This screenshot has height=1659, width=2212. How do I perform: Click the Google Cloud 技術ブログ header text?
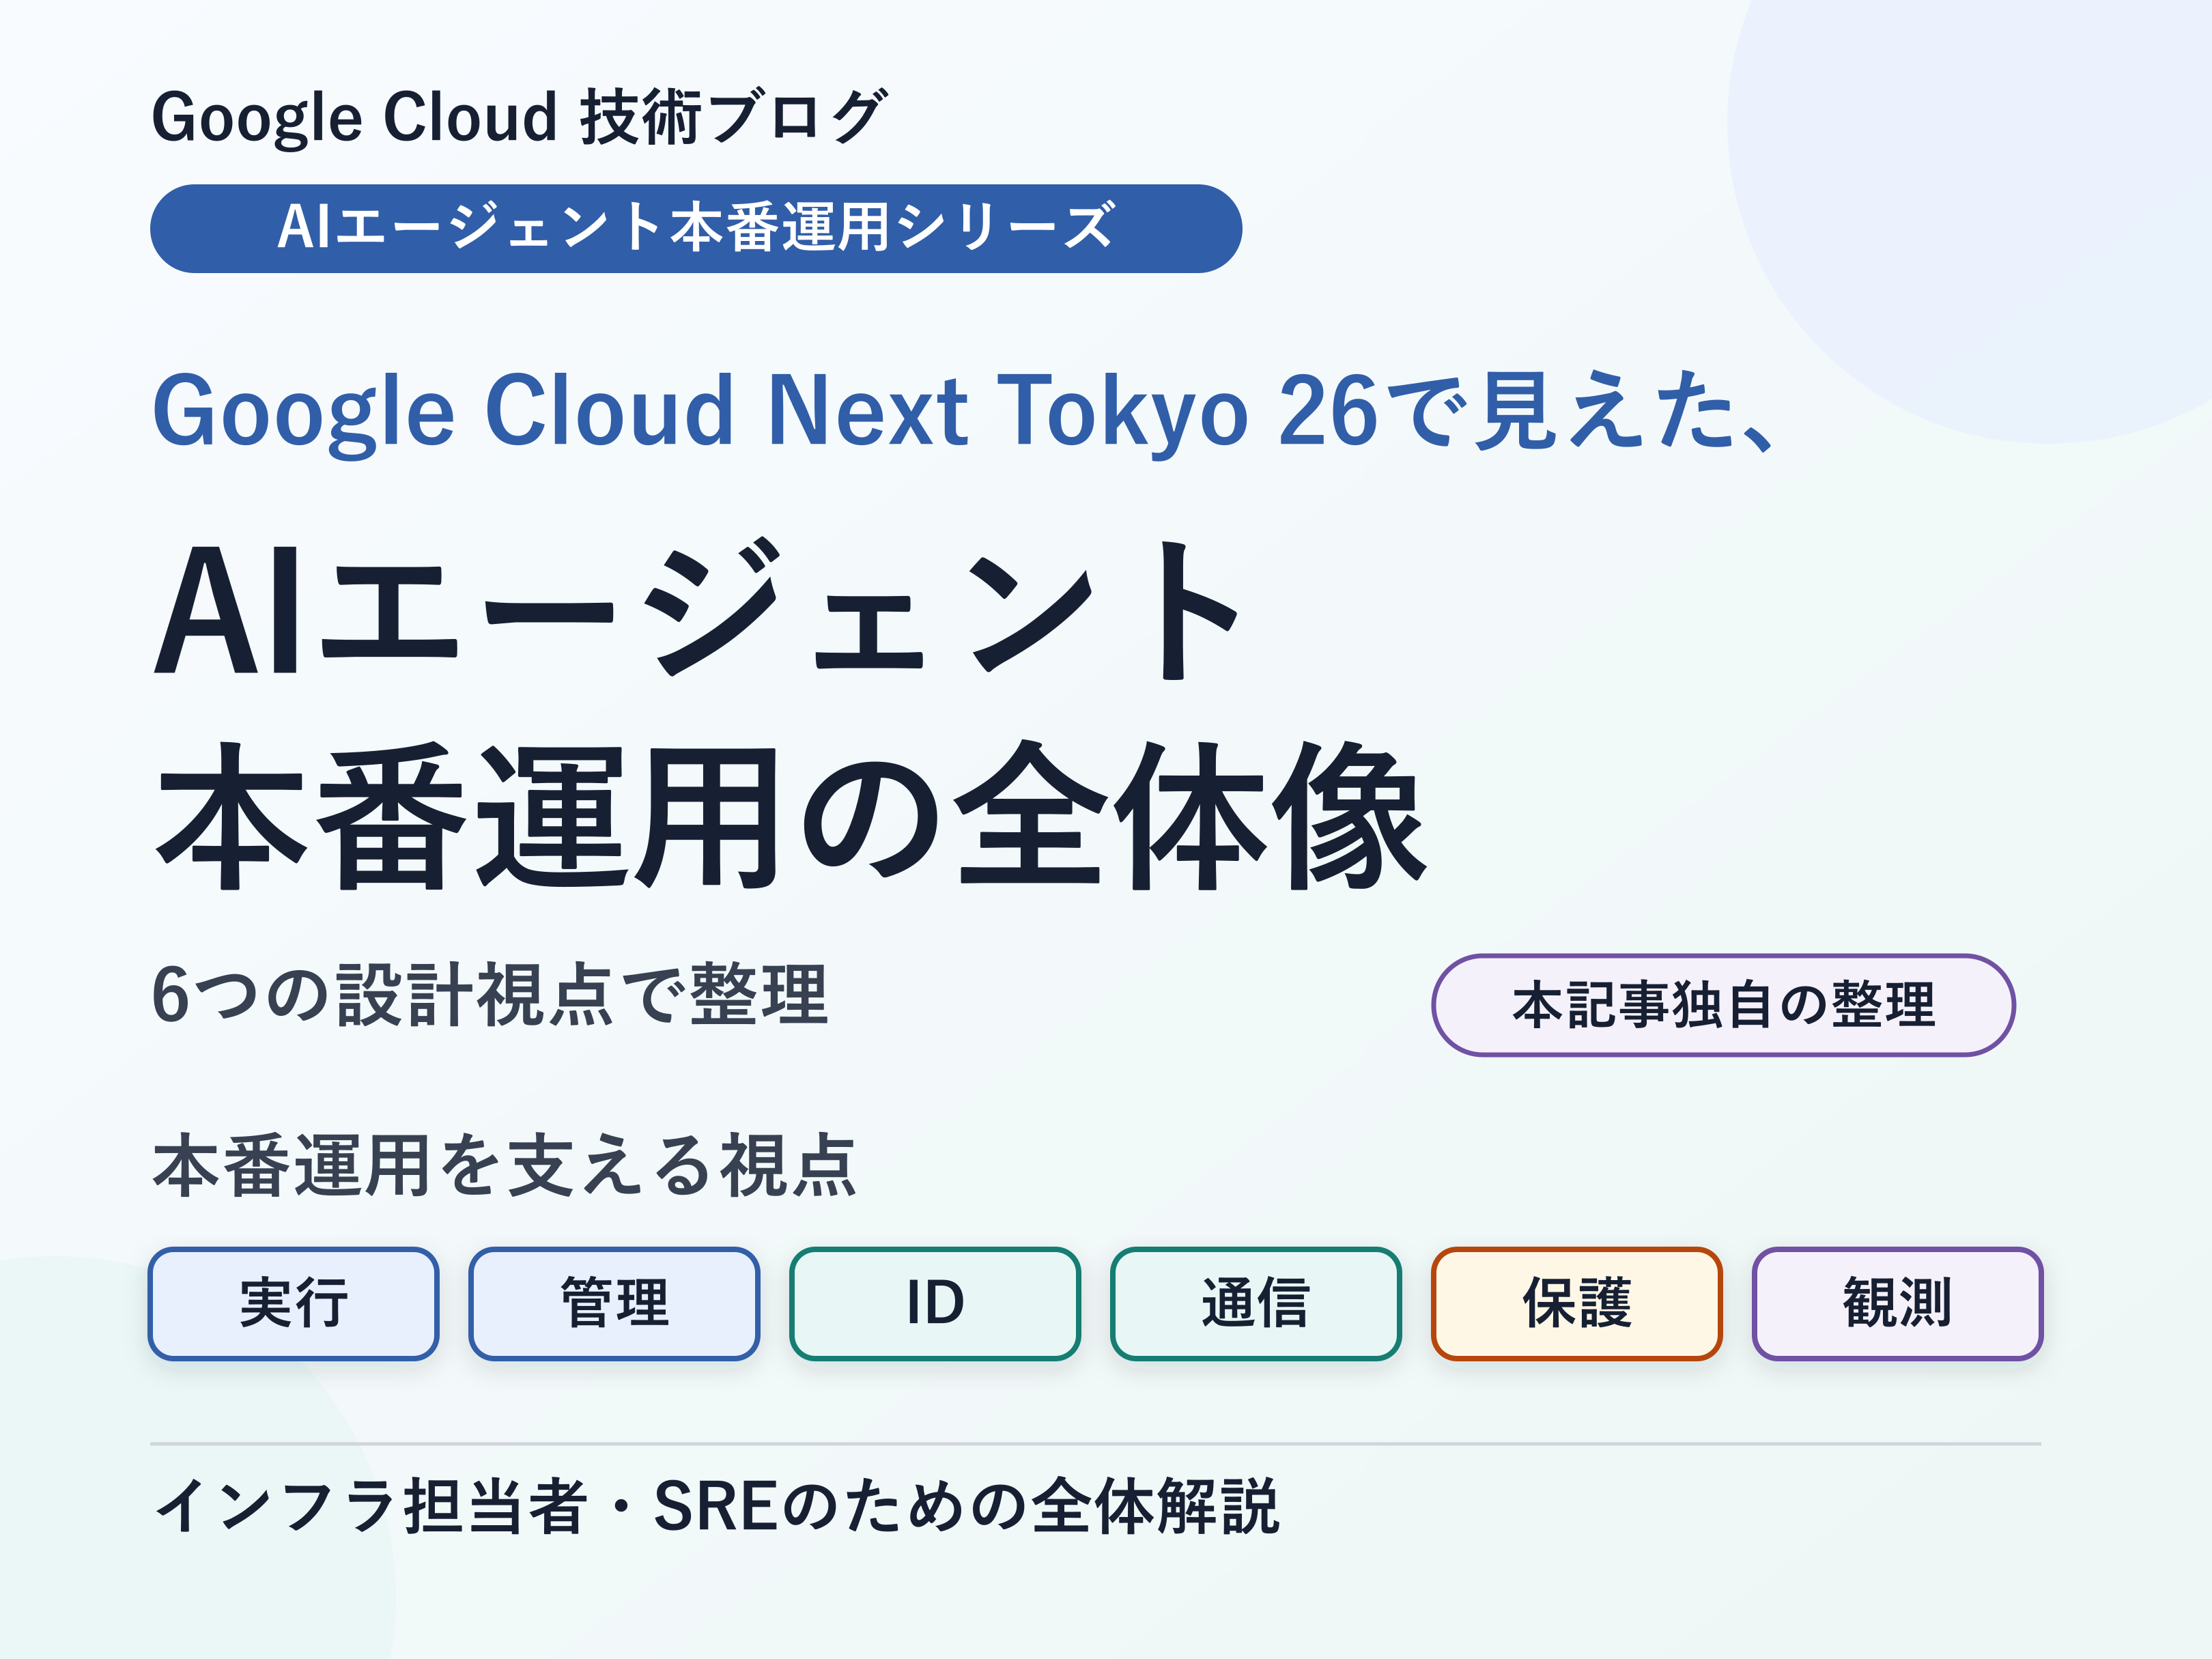pos(518,118)
